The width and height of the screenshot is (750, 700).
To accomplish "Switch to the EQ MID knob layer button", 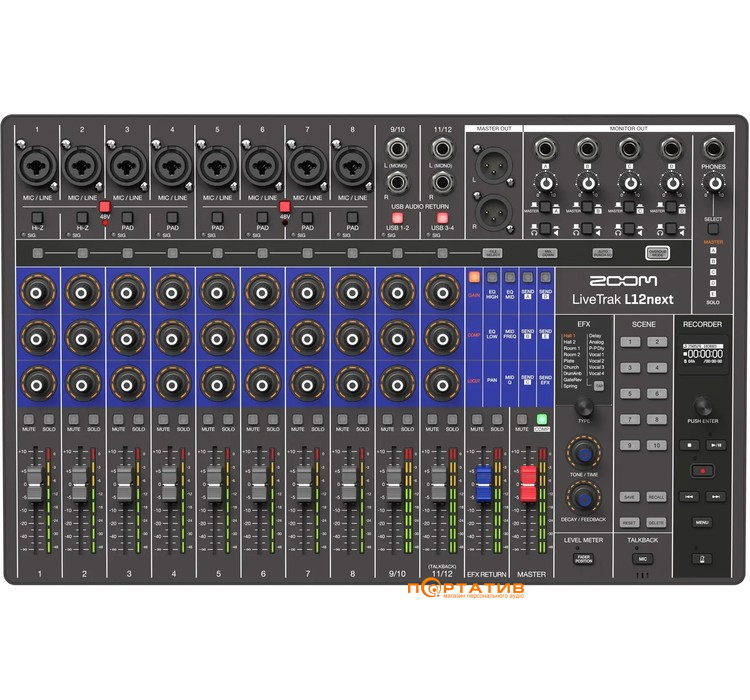I will (510, 277).
